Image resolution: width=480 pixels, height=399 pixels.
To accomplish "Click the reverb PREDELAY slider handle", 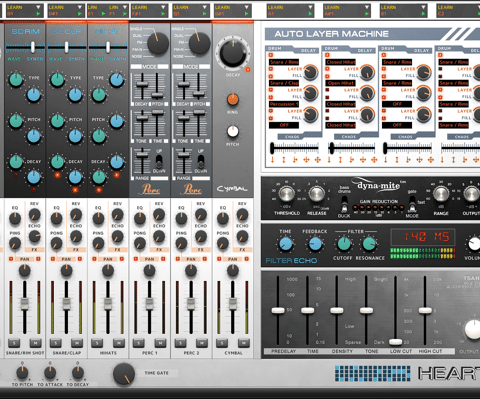I will pos(278,310).
